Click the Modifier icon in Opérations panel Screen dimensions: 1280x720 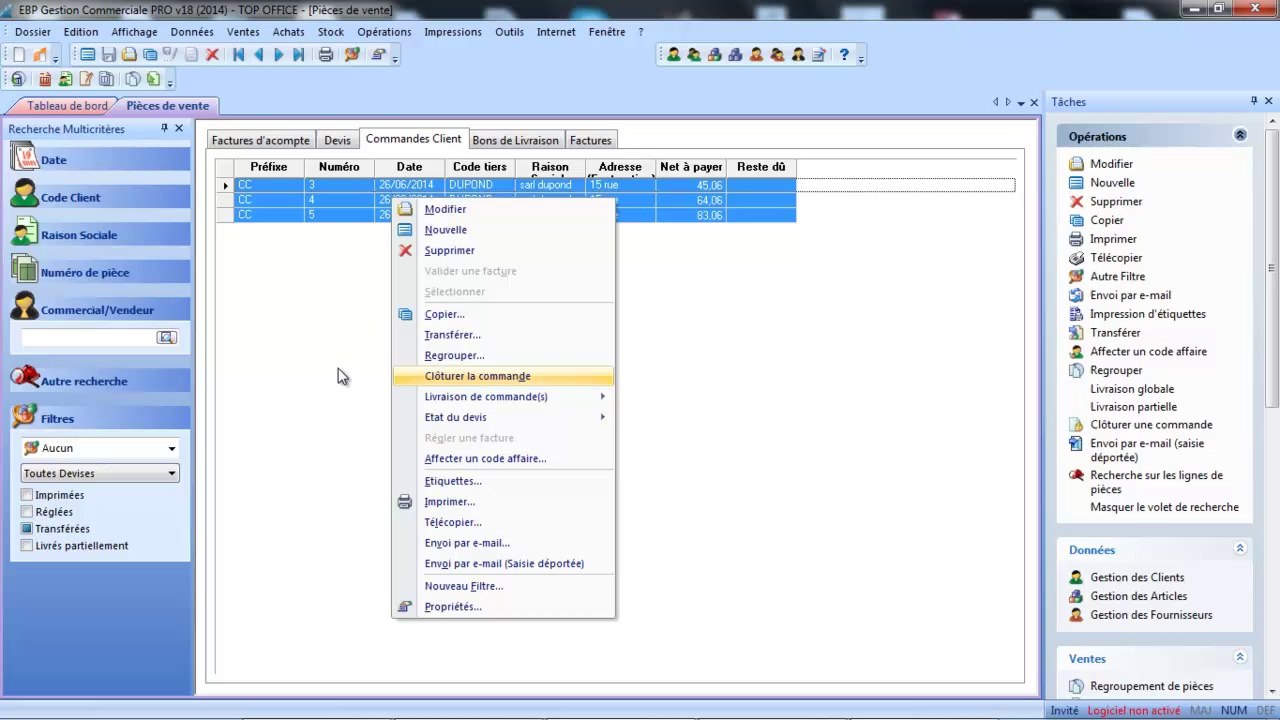[1076, 164]
